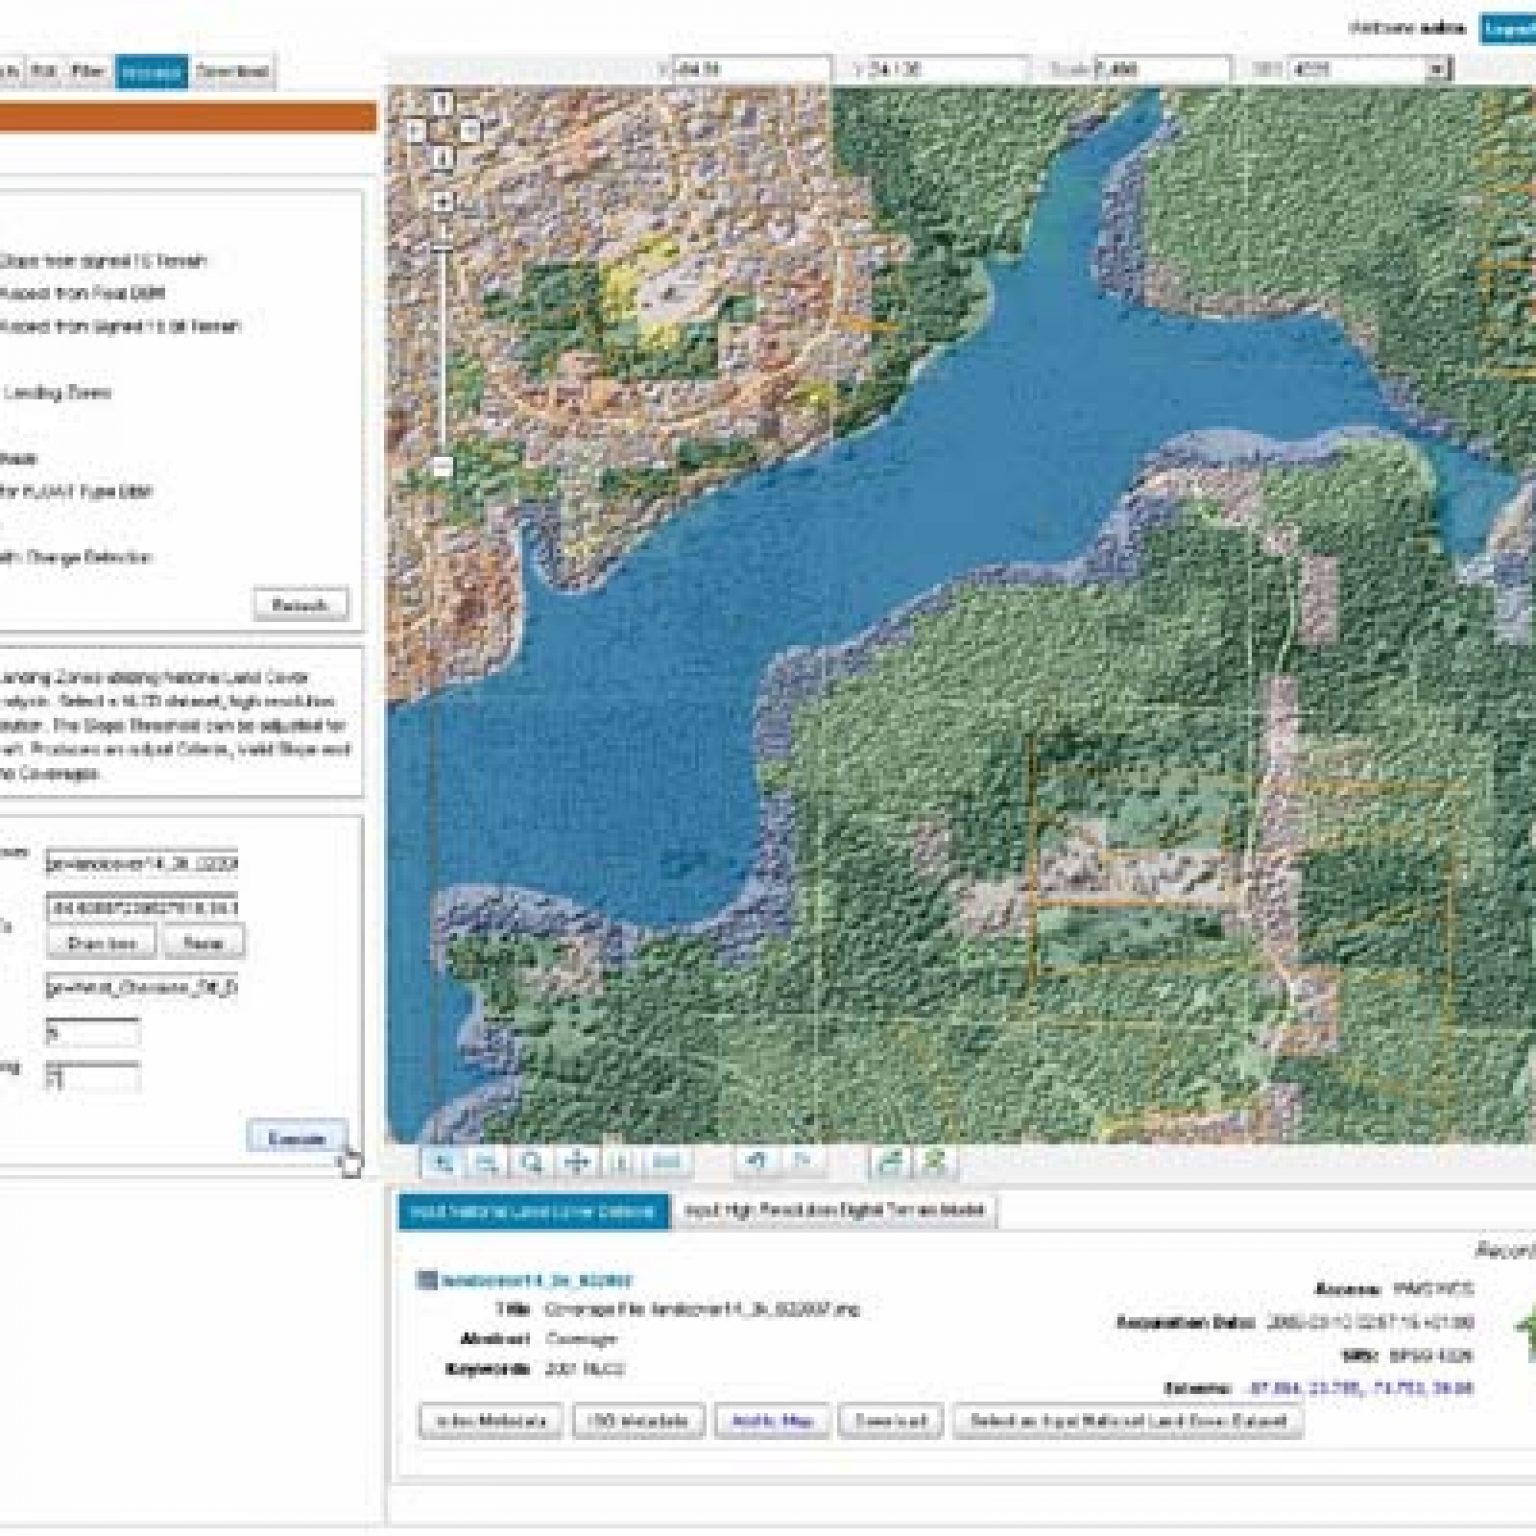Image resolution: width=1536 pixels, height=1536 pixels.
Task: Click the Y coordinate field
Action: pyautogui.click(x=945, y=69)
